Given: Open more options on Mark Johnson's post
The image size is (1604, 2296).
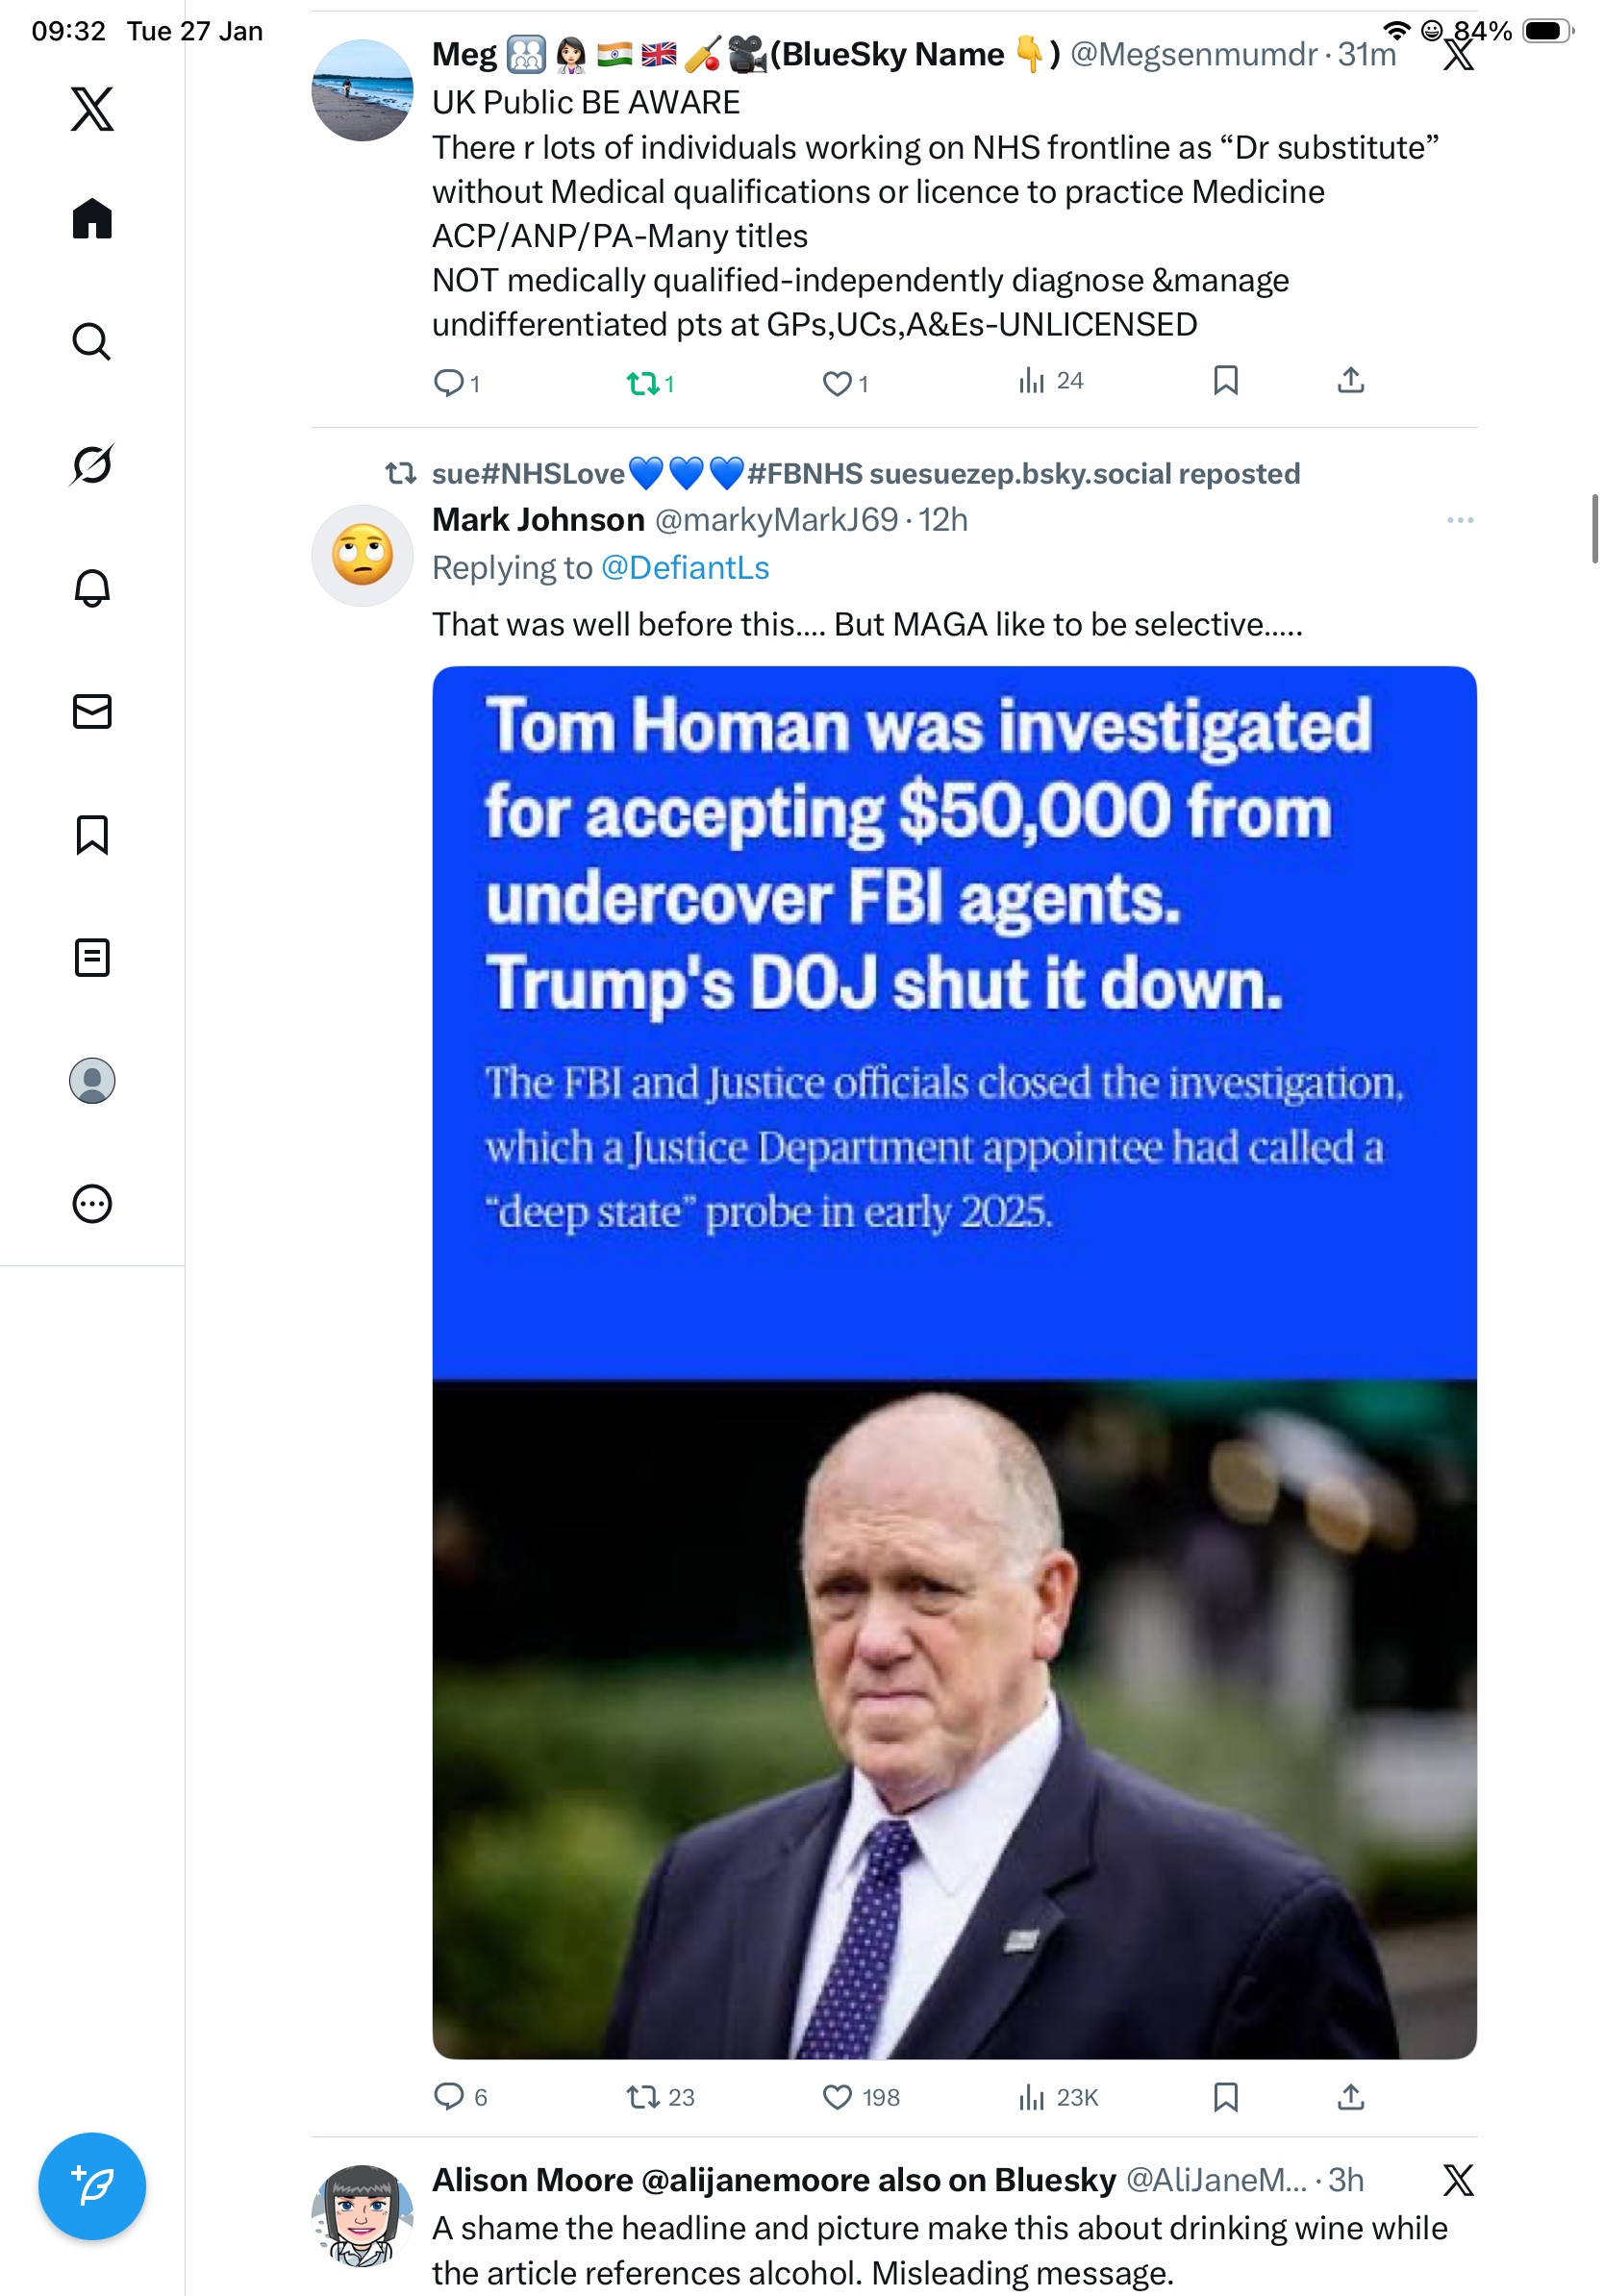Looking at the screenshot, I should (x=1460, y=520).
